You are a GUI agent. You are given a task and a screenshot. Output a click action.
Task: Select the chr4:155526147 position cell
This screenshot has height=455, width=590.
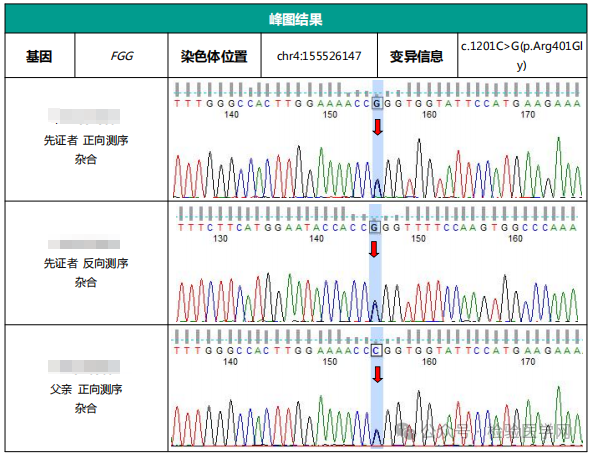click(x=319, y=56)
